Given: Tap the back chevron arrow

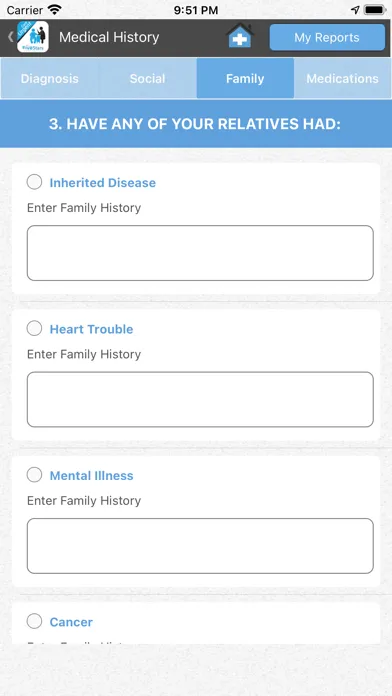Looking at the screenshot, I should click(x=10, y=37).
